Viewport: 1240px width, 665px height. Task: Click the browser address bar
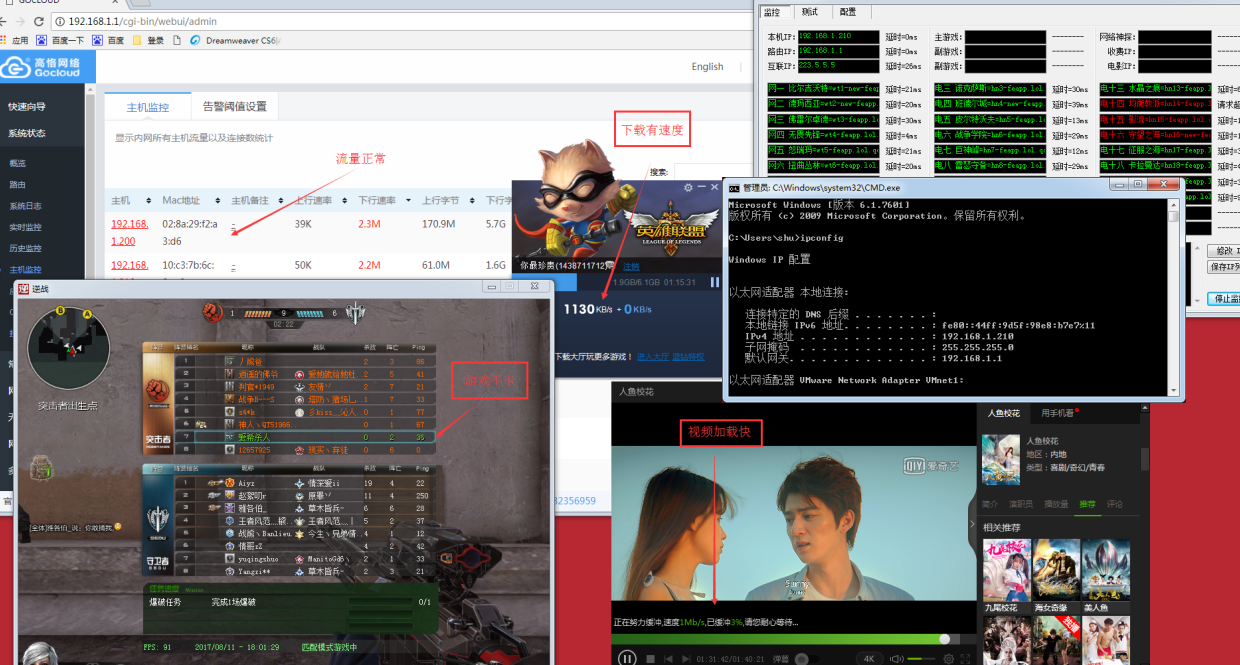coord(400,20)
